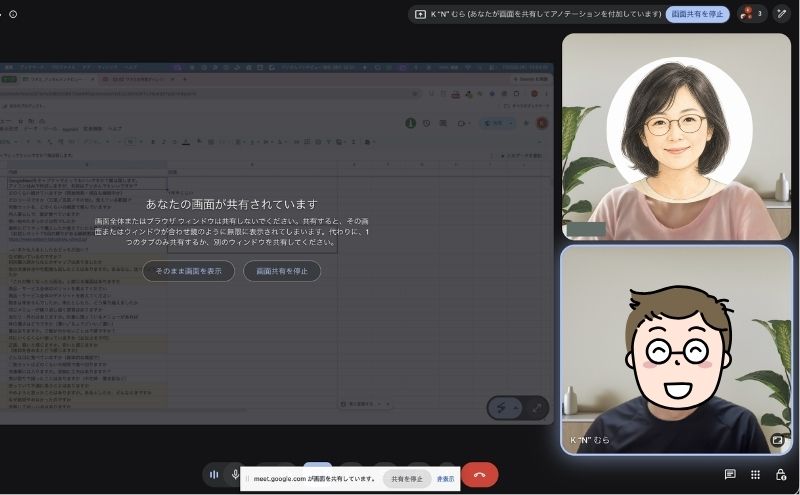800x495 pixels.
Task: Click the 非表示 link to hide the sharing bar
Action: click(445, 479)
